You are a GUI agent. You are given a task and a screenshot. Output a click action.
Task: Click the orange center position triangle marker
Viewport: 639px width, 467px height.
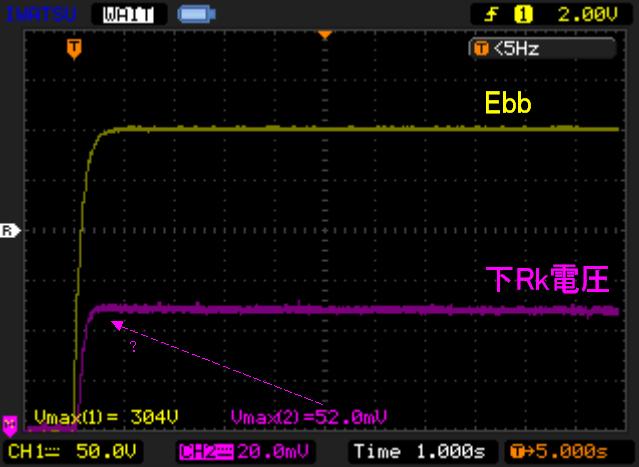[324, 35]
